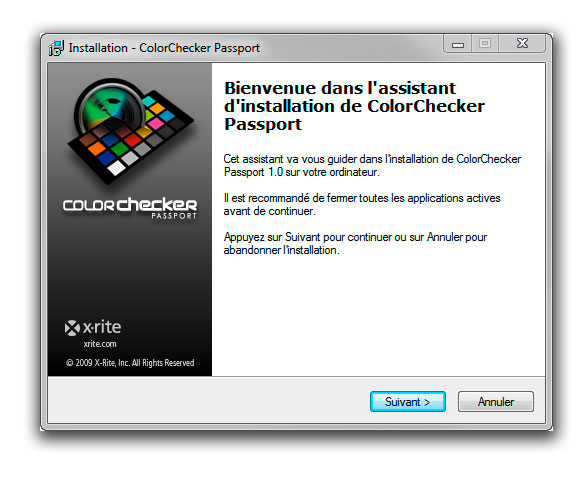Click the copyright 2009 X-Rite notice
The height and width of the screenshot is (477, 586).
point(130,363)
